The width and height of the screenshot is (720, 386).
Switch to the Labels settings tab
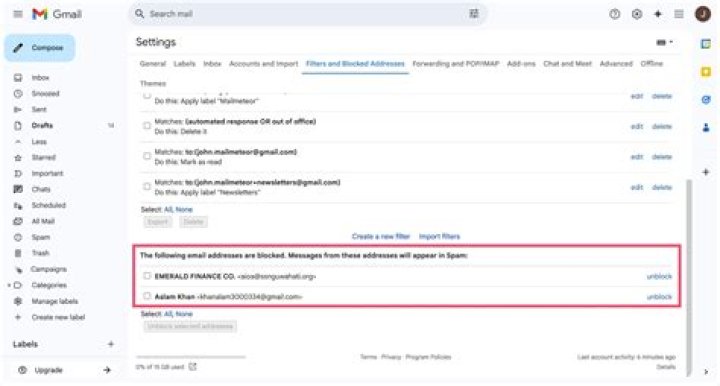pos(184,64)
